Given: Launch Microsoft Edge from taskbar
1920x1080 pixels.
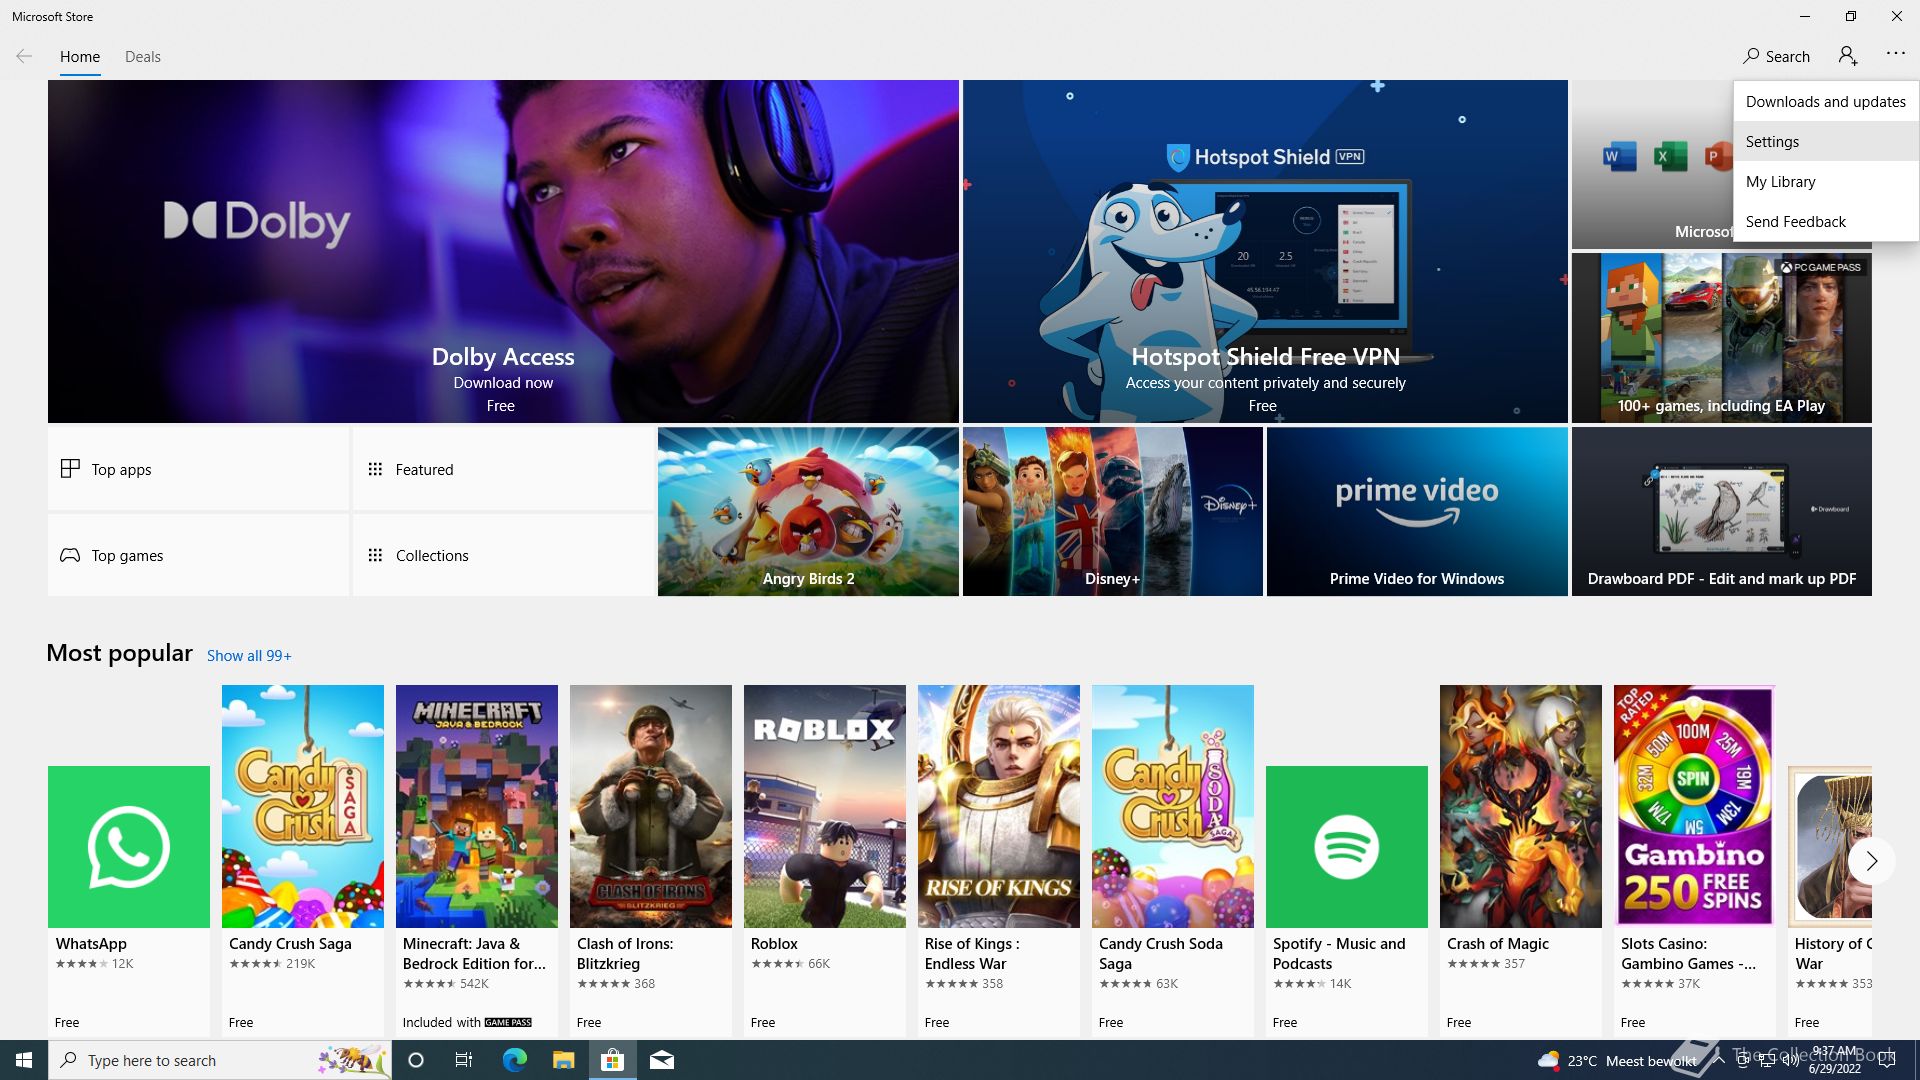Looking at the screenshot, I should tap(514, 1060).
